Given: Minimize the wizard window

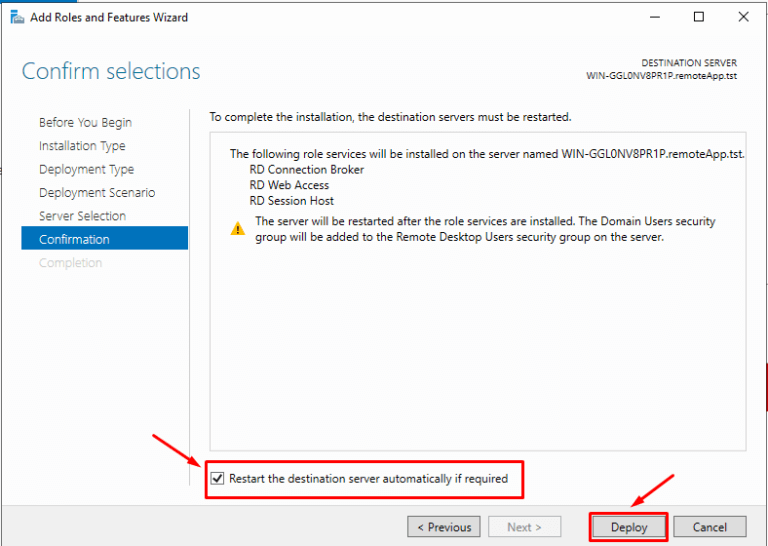Looking at the screenshot, I should point(653,17).
